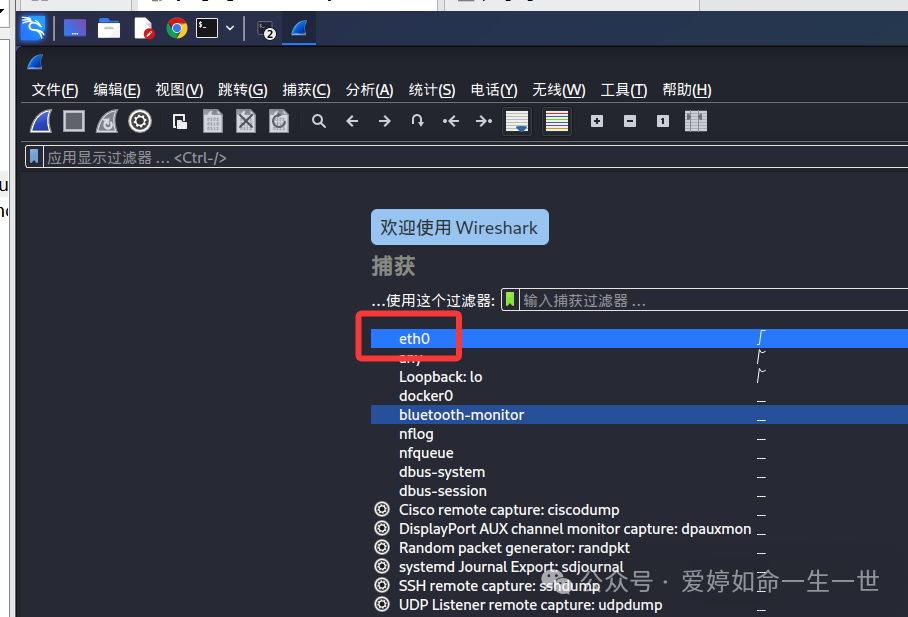Expand terminal dropdown arrow in taskbar
This screenshot has width=908, height=617.
(230, 28)
